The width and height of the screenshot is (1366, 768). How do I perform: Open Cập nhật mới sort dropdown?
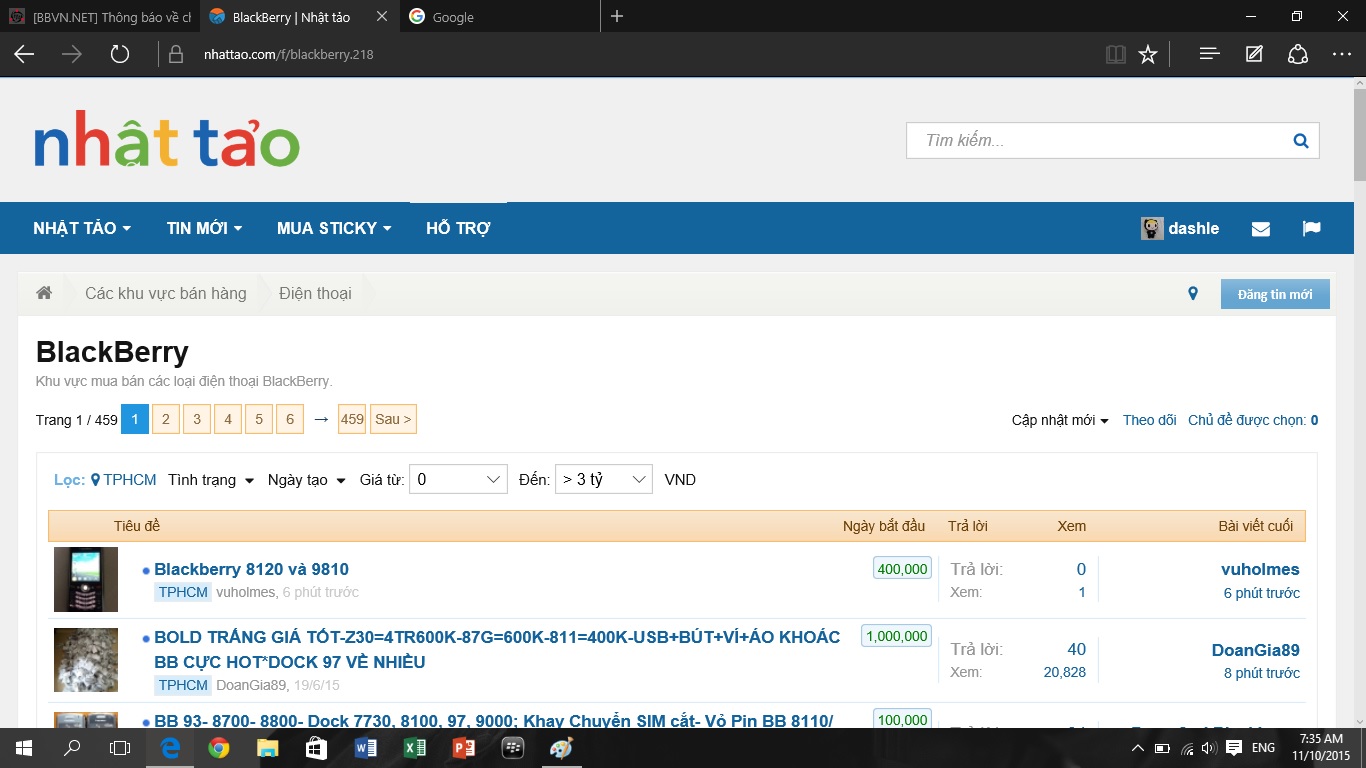click(1060, 420)
